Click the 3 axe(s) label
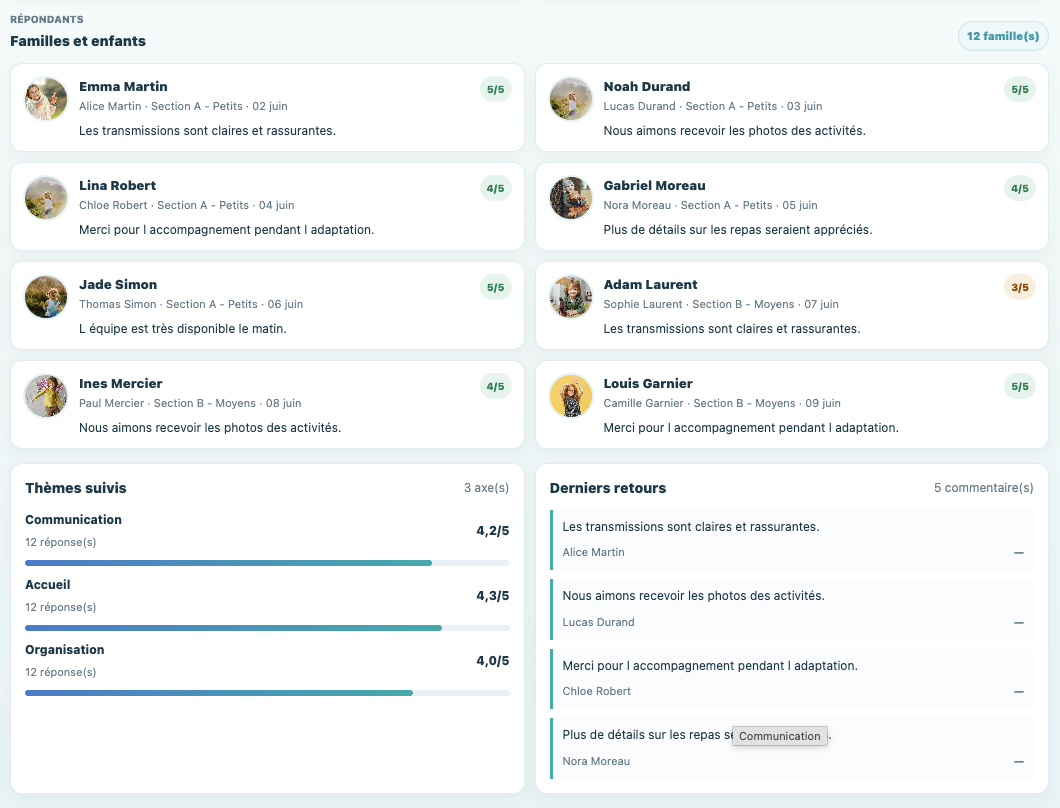Screen dimensions: 1060x808 point(486,488)
